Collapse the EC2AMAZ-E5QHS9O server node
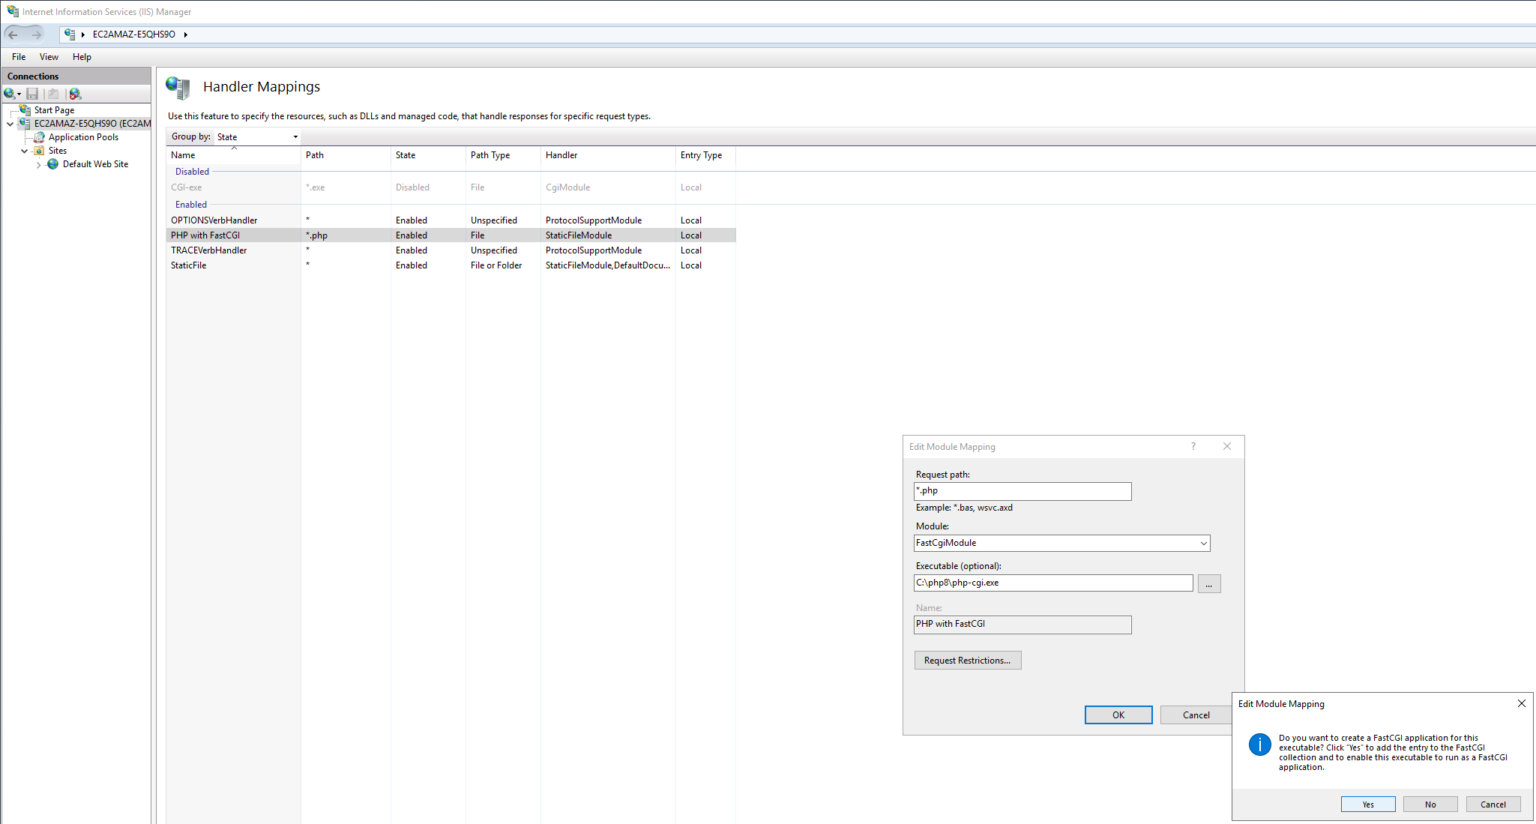The width and height of the screenshot is (1536, 824). (10, 123)
